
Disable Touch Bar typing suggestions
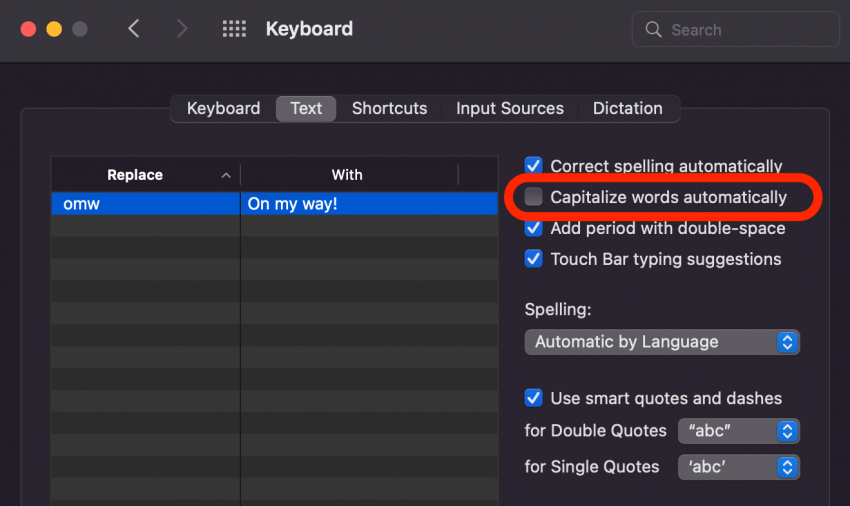click(533, 259)
